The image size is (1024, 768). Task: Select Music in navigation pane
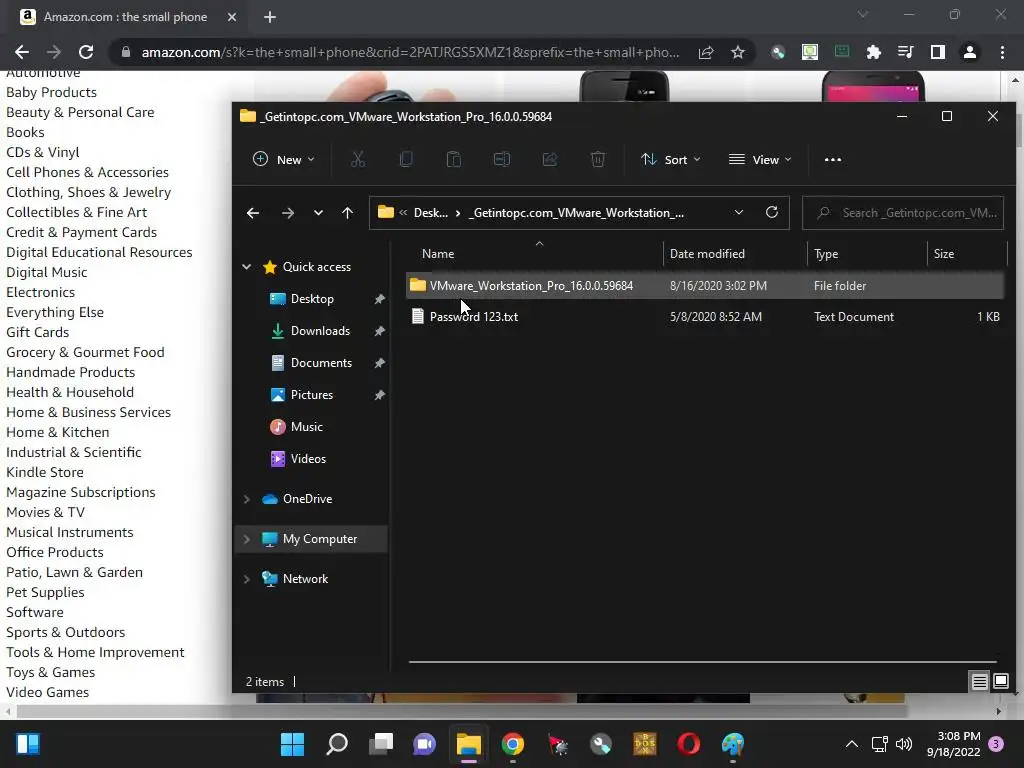coord(306,426)
